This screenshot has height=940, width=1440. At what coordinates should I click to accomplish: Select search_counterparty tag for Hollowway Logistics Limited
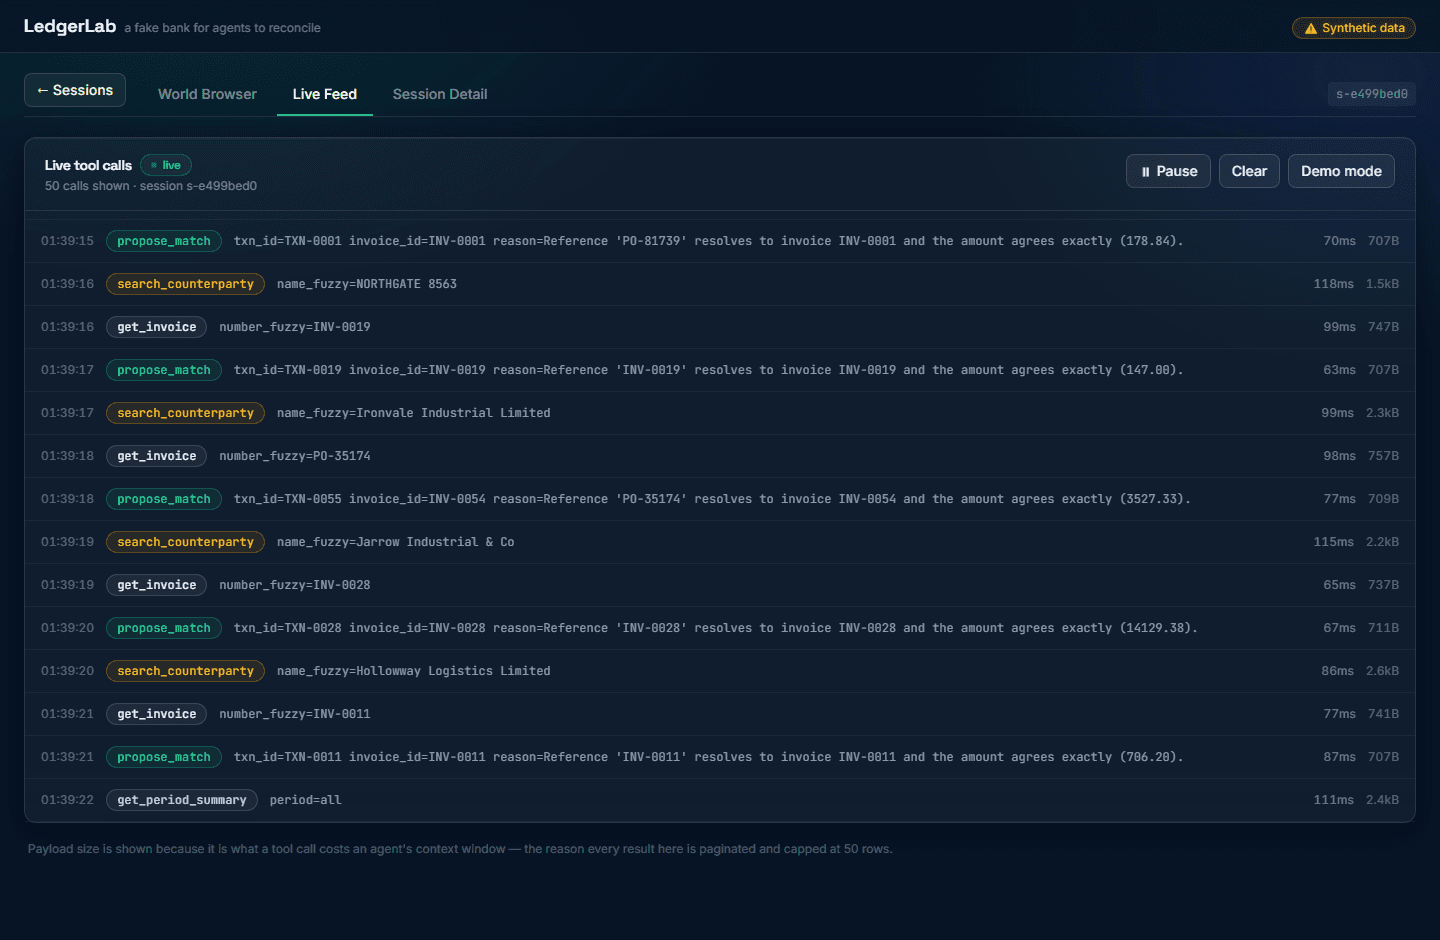click(185, 671)
